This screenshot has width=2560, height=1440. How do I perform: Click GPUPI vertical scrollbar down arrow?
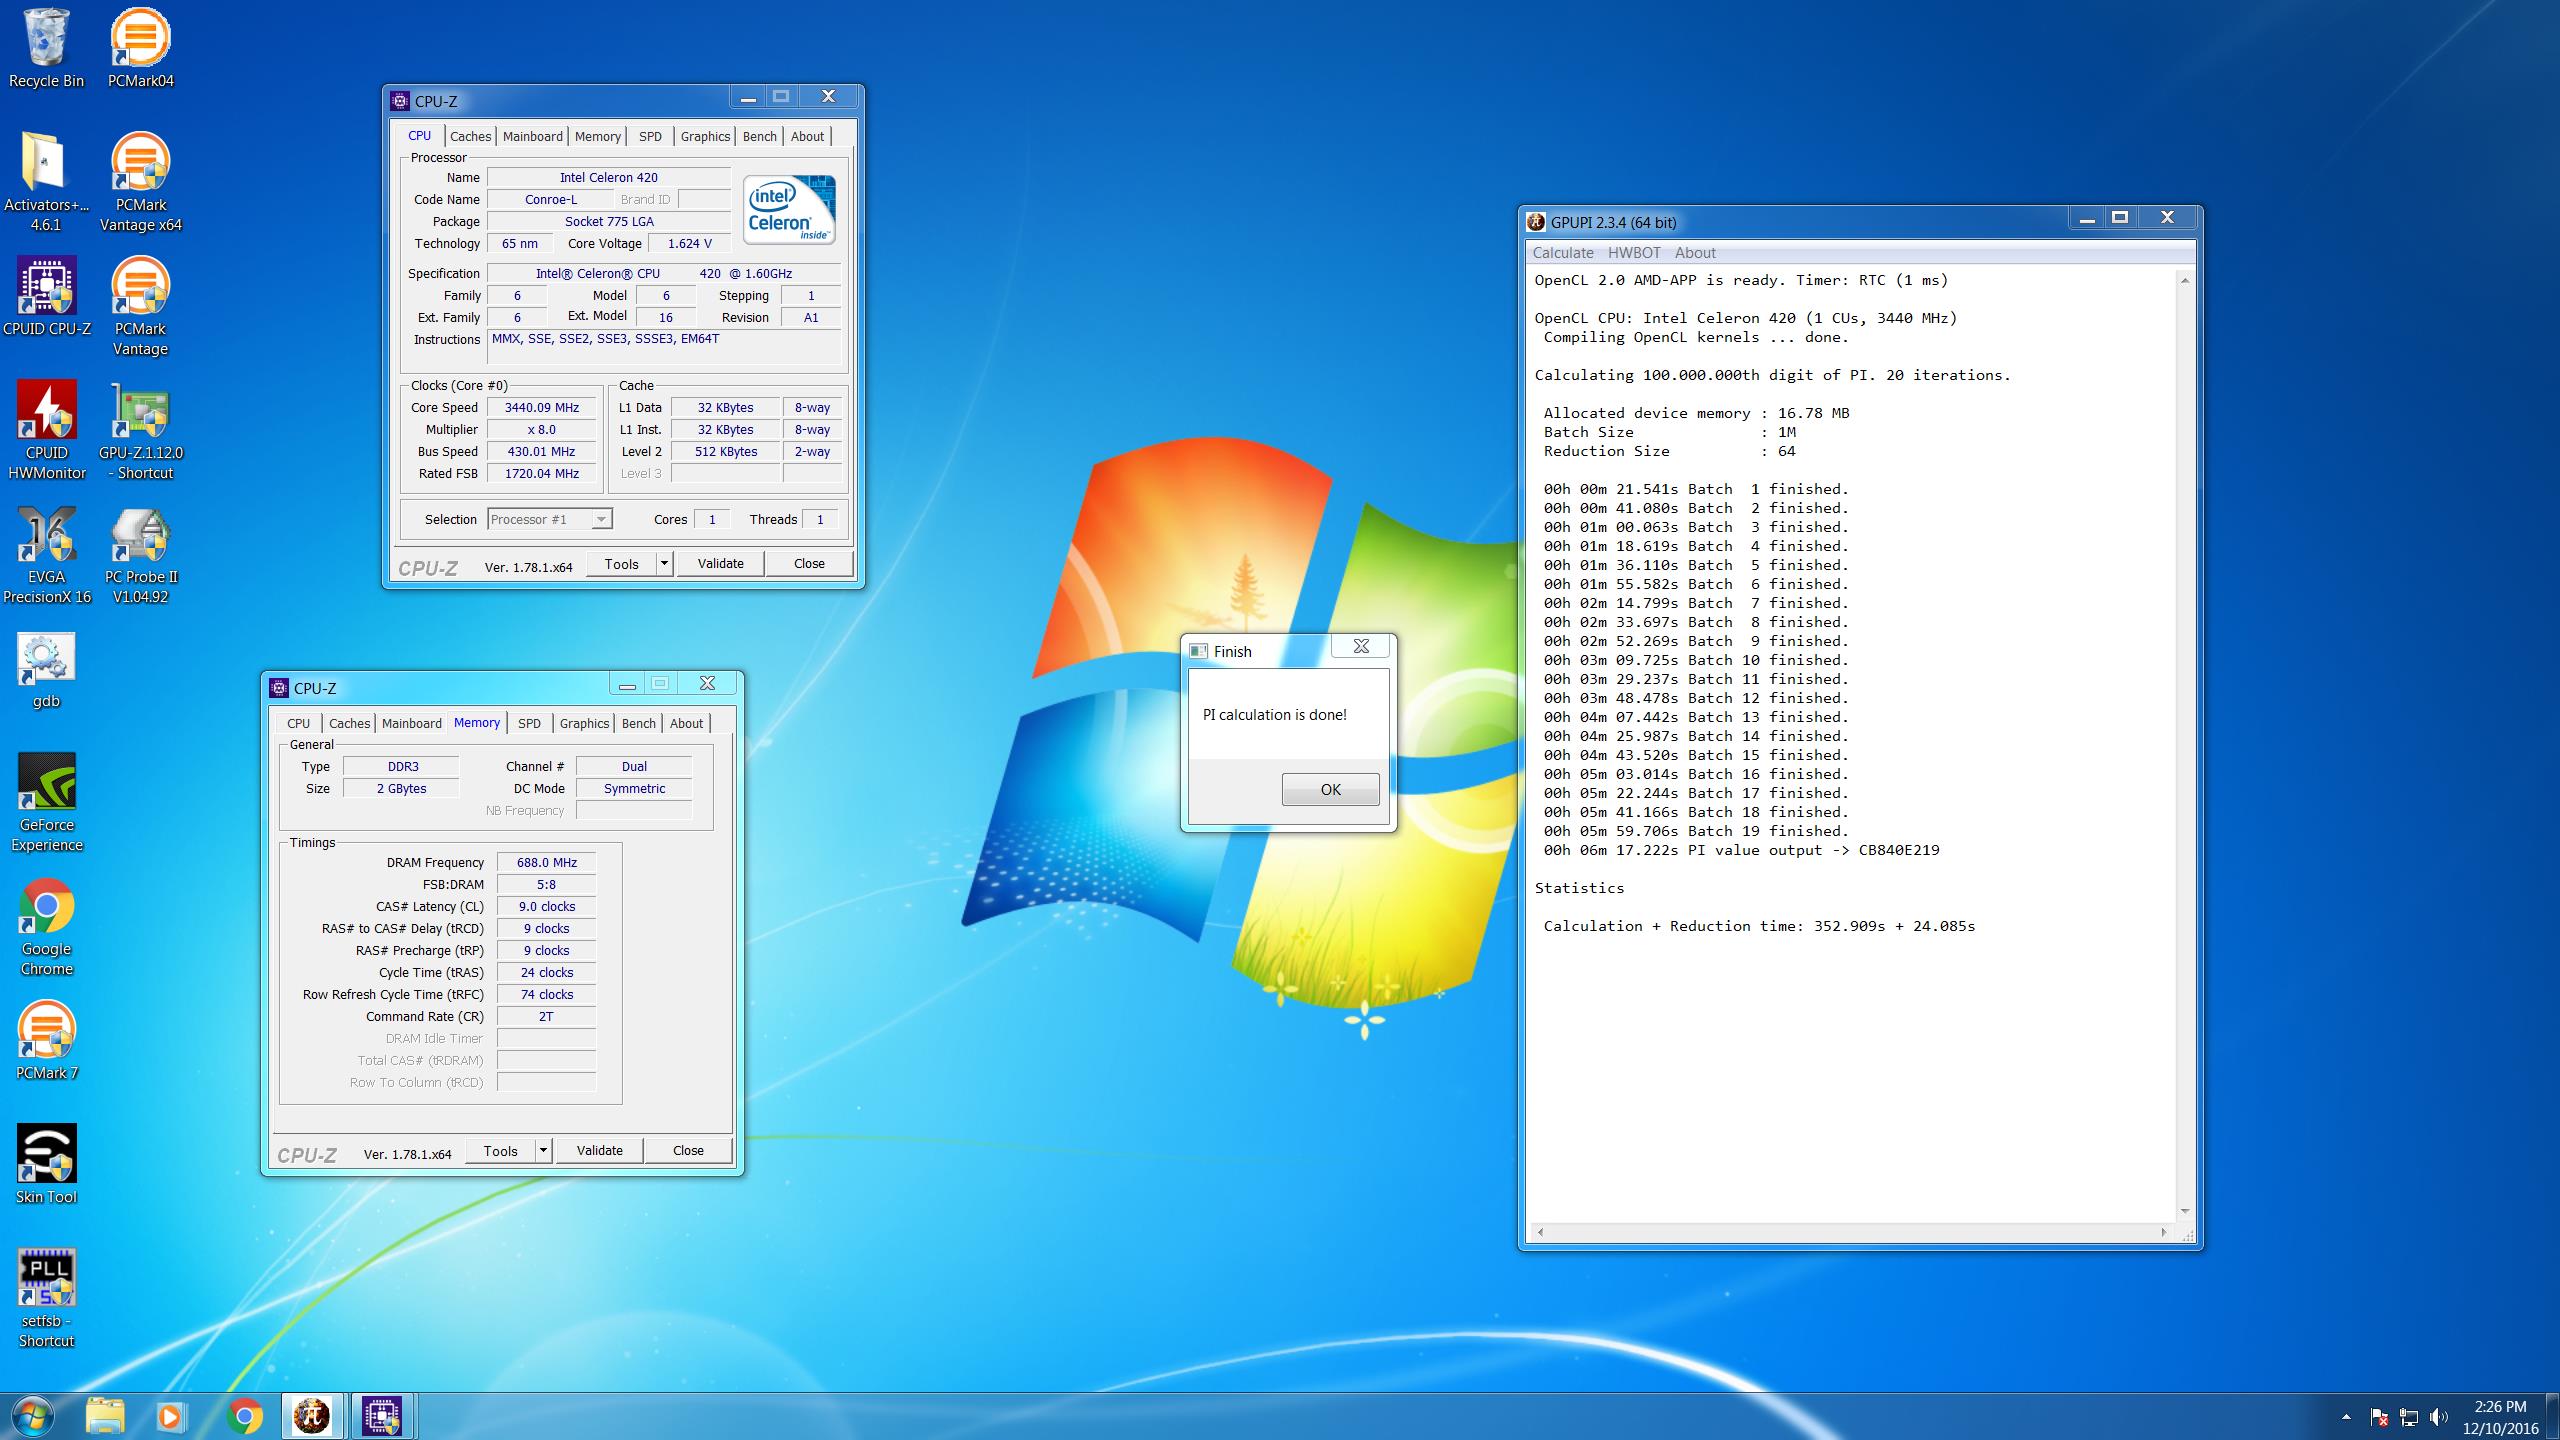point(2185,1211)
